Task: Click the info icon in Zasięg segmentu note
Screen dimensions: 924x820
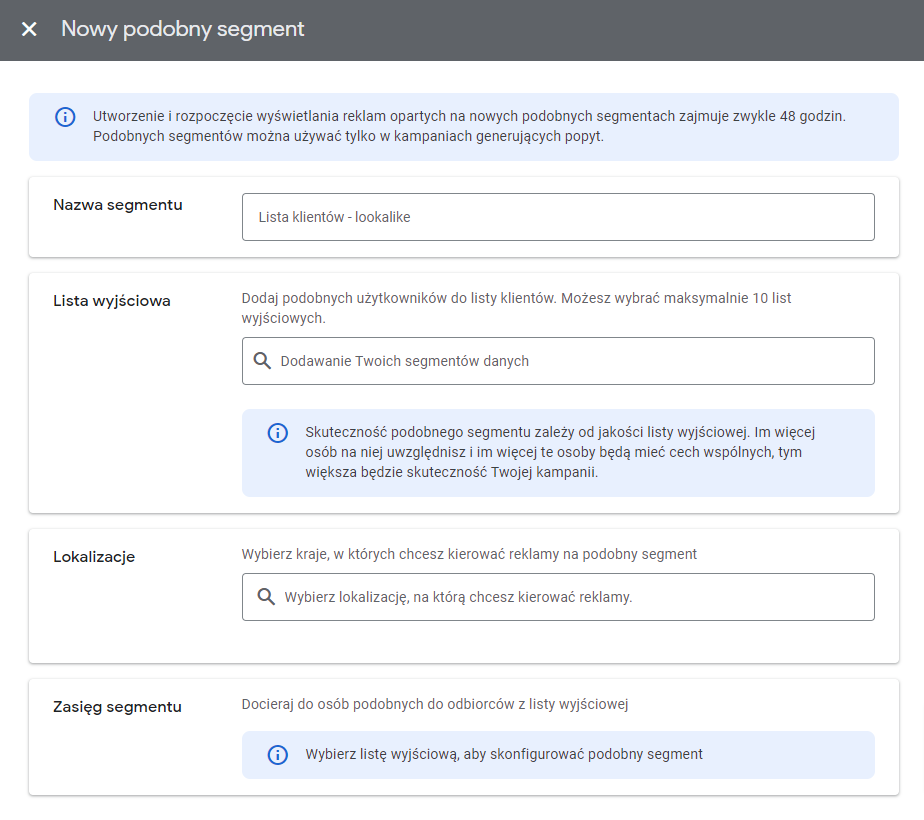Action: (277, 755)
